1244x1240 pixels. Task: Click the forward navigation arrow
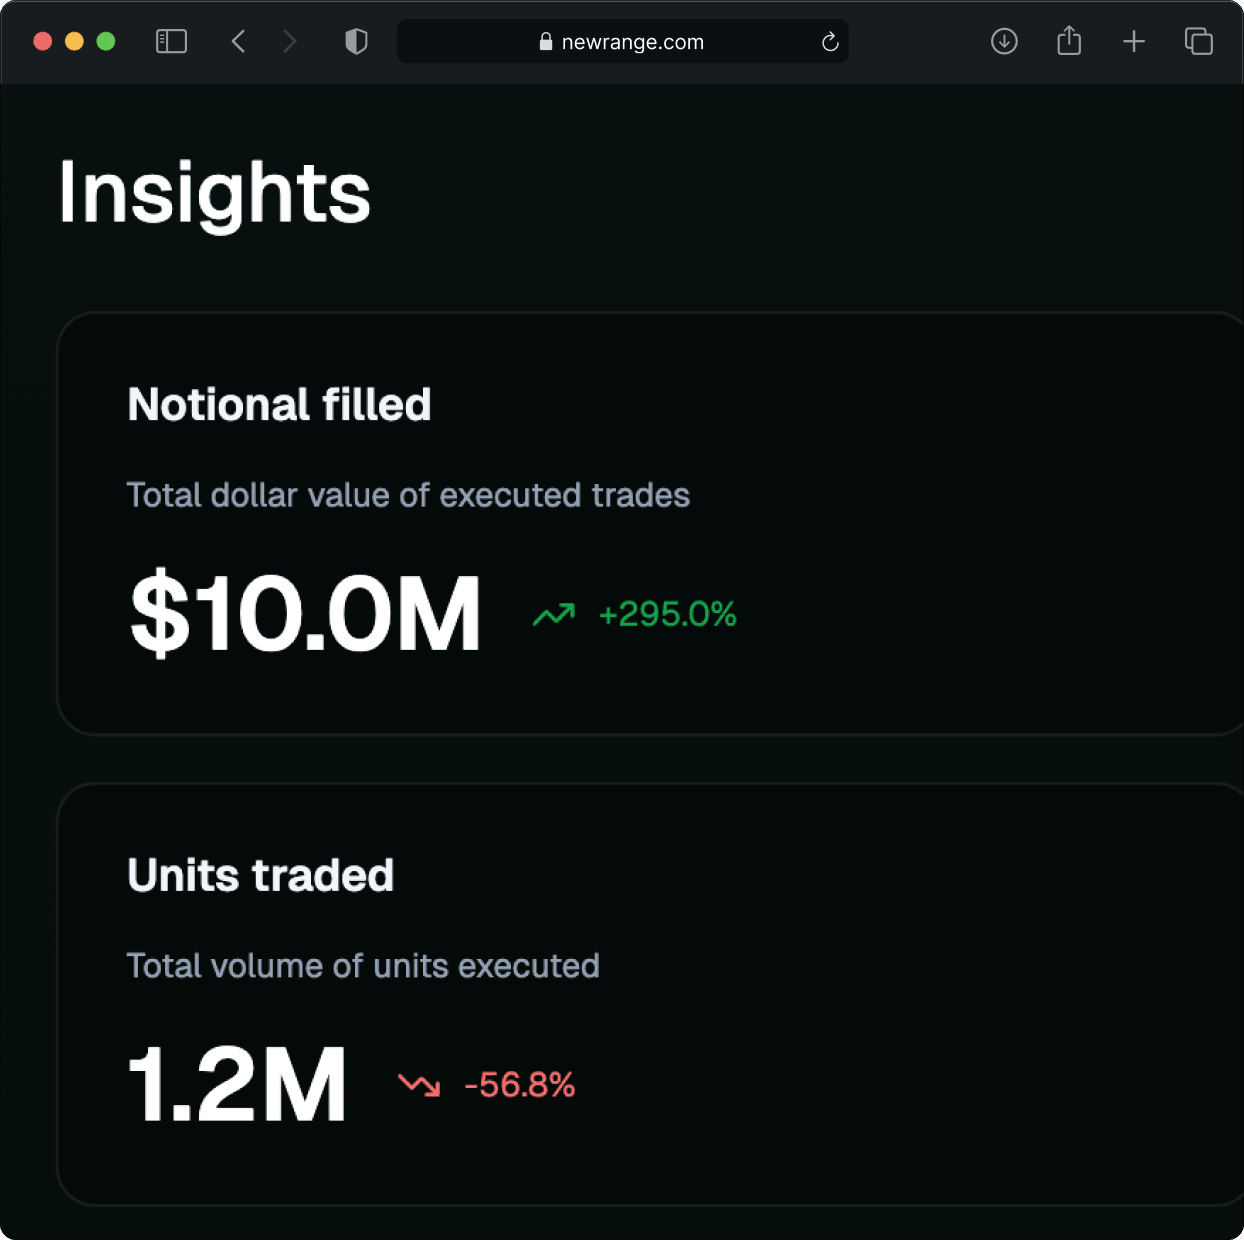[x=290, y=41]
